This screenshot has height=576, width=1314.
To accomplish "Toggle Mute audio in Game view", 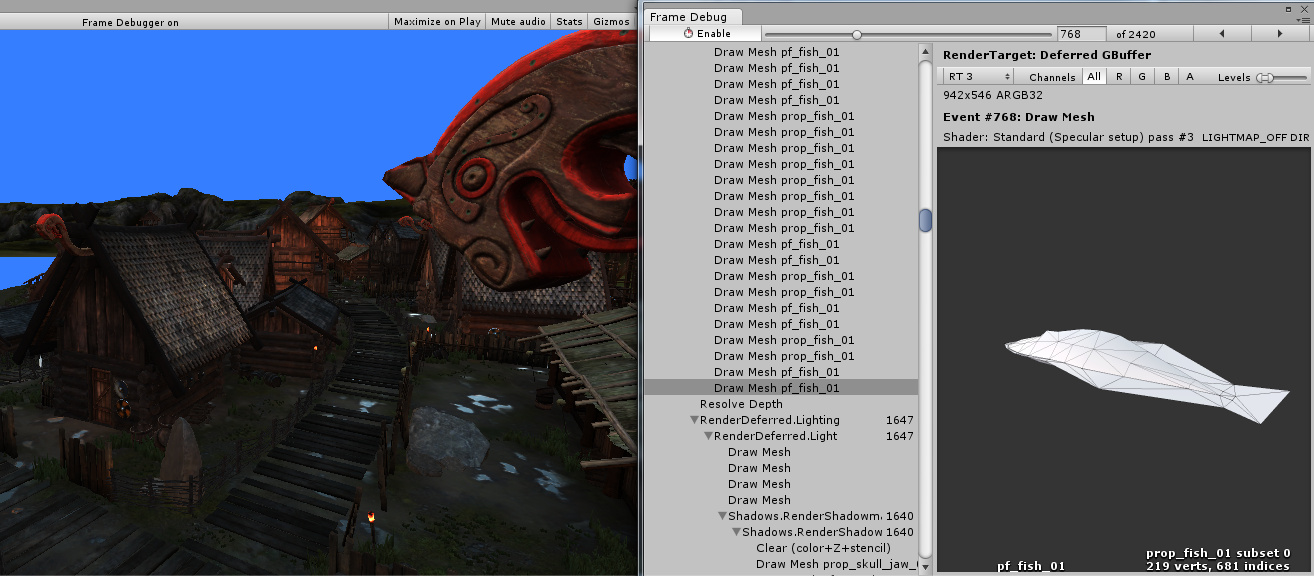I will tap(519, 21).
